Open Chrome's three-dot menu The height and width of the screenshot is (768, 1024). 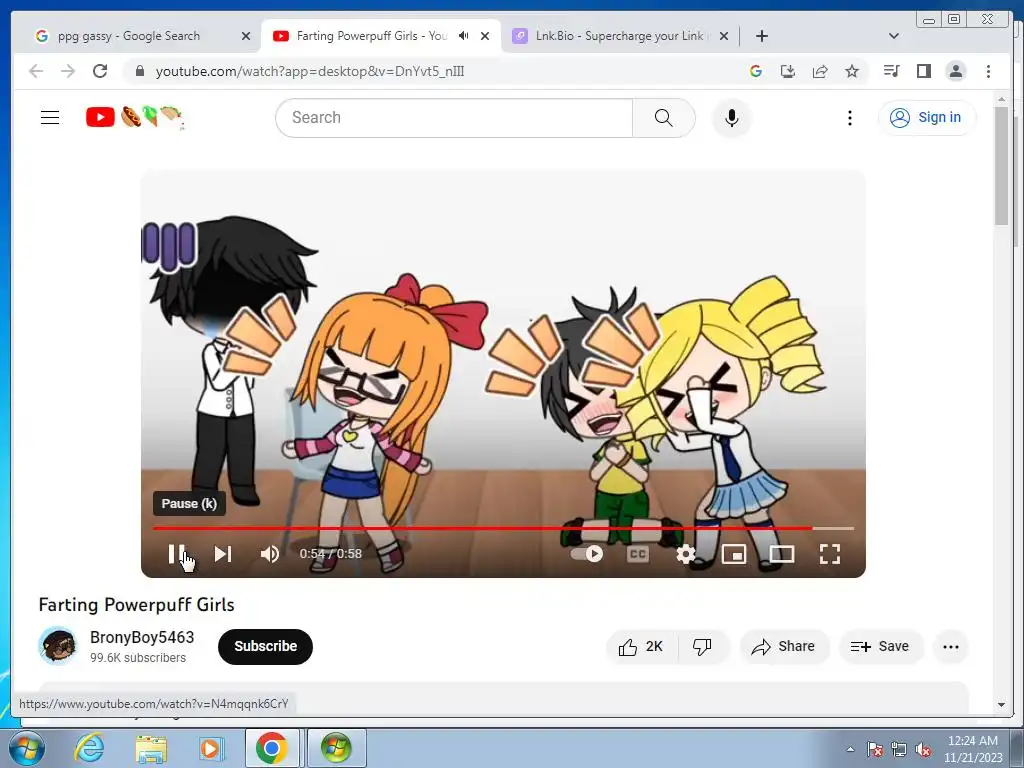[x=988, y=71]
